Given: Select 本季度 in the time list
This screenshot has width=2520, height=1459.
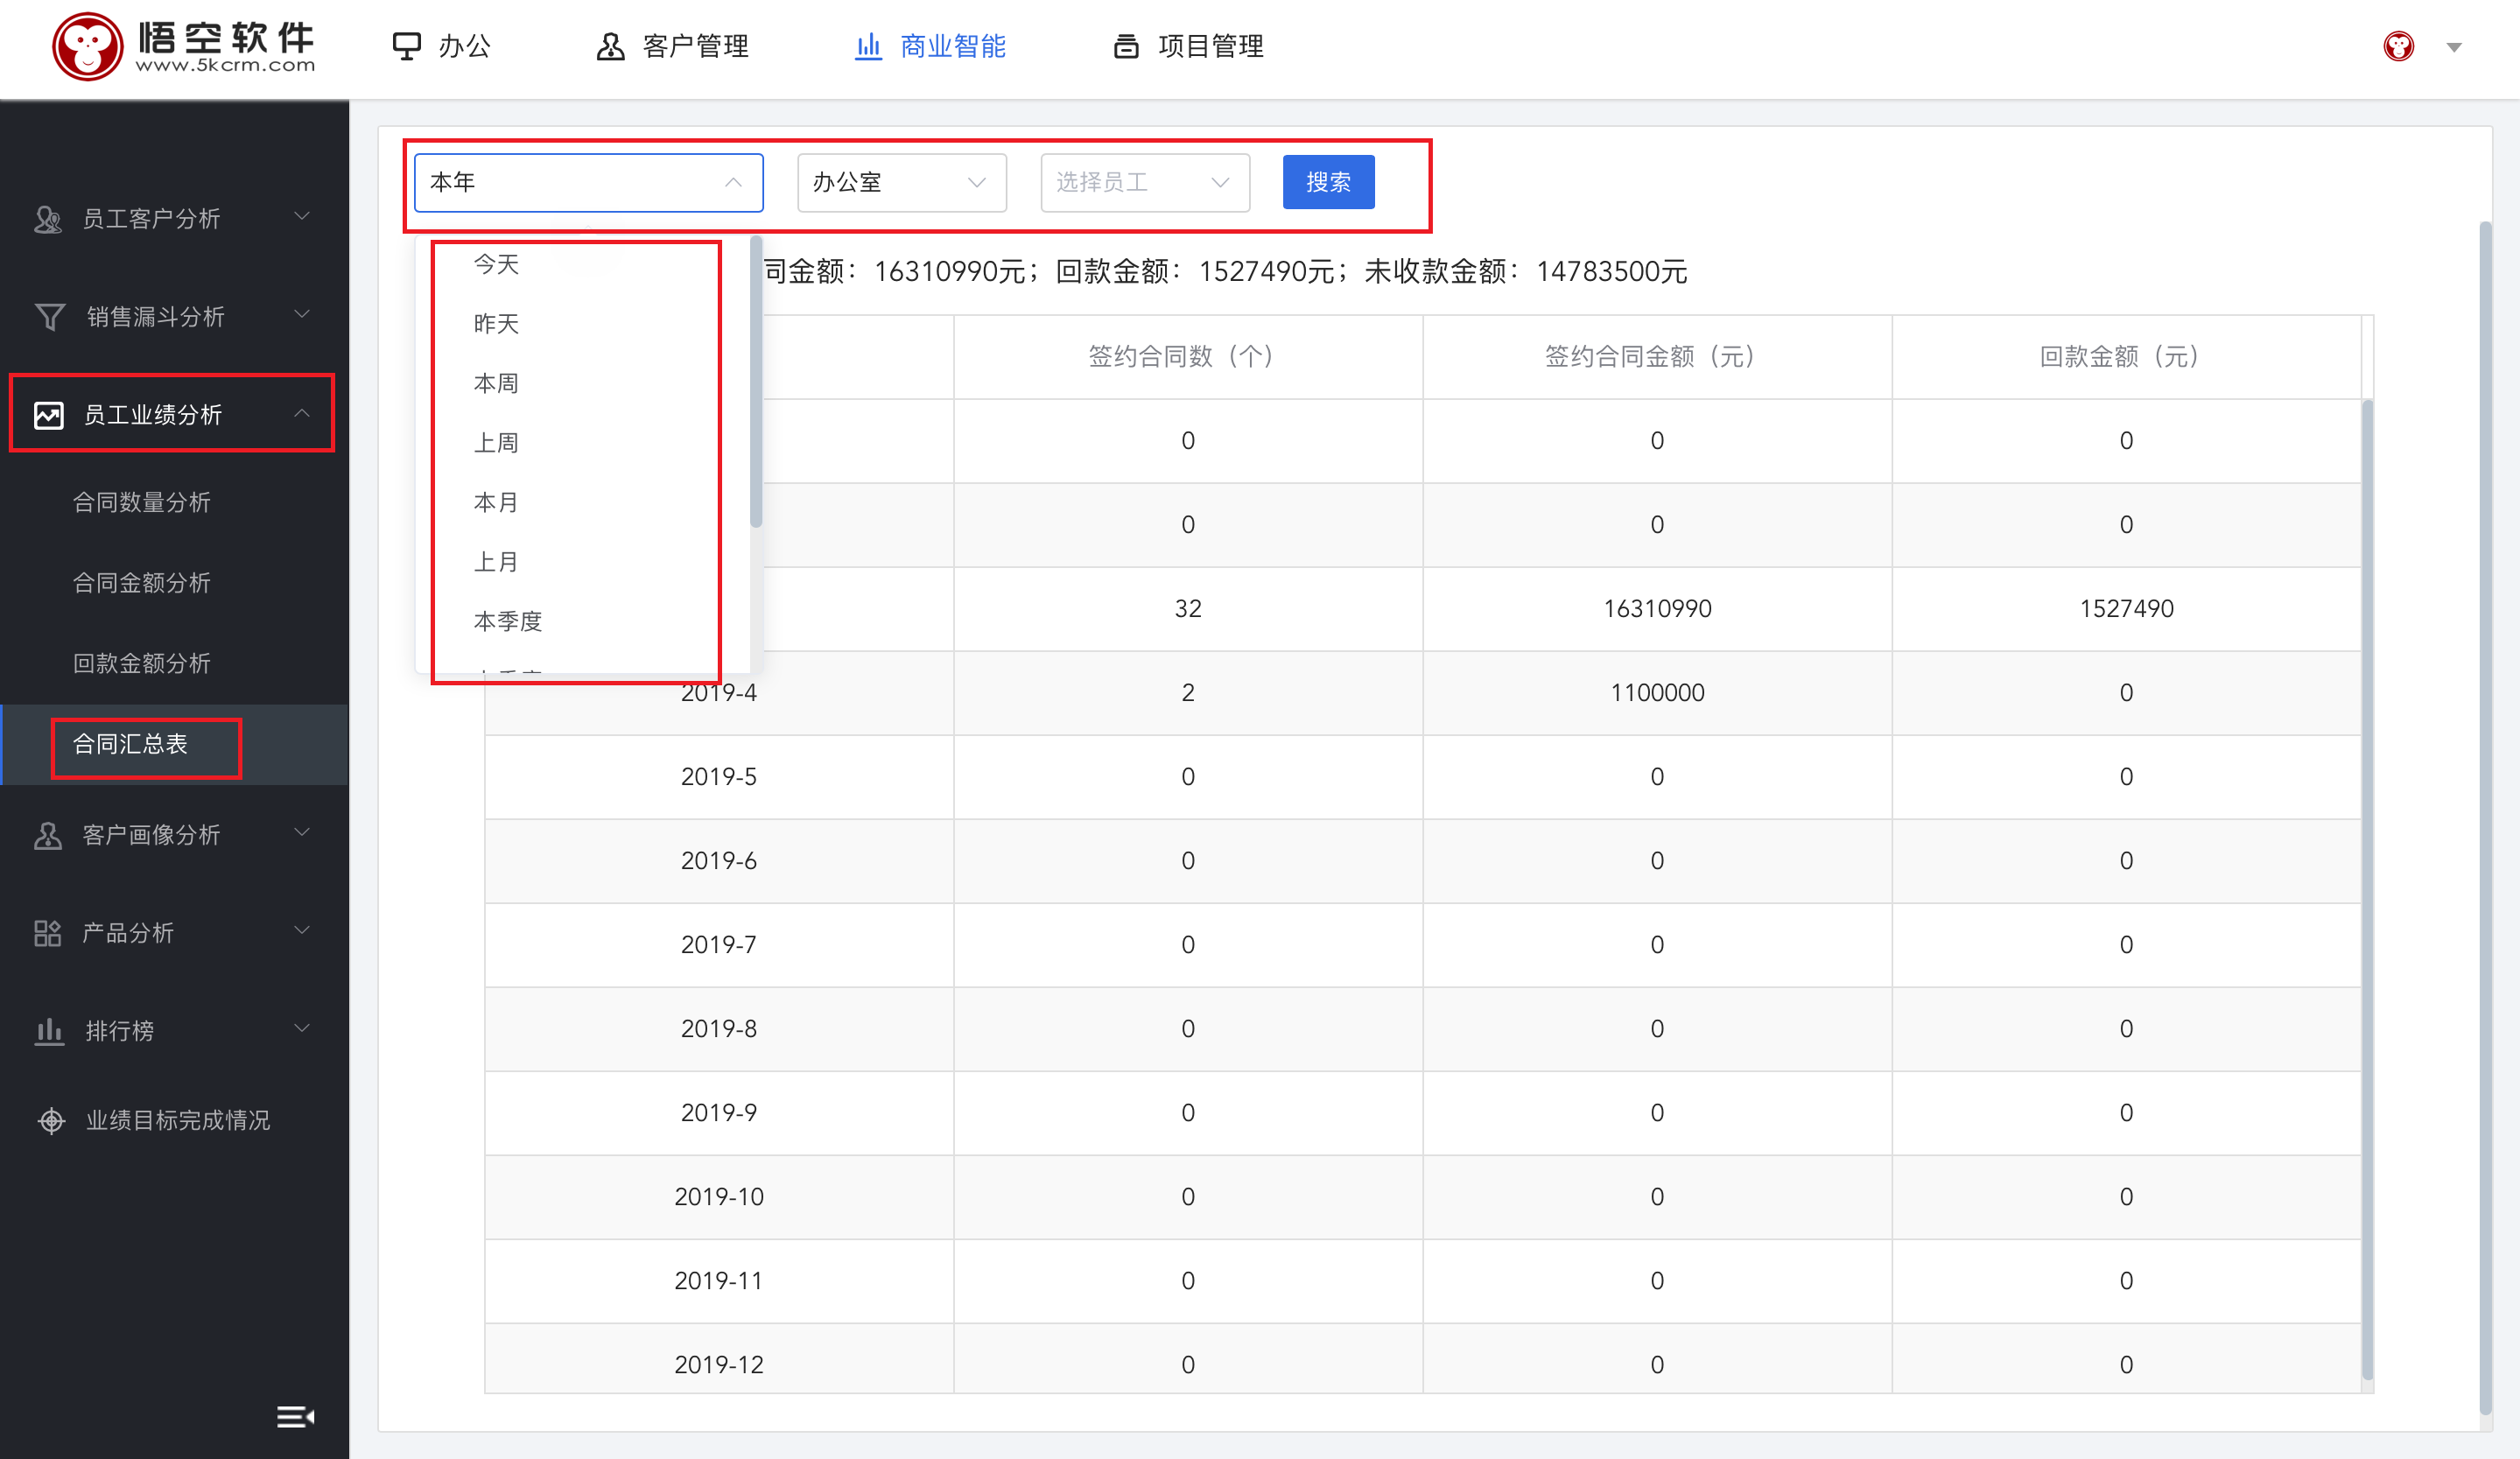Looking at the screenshot, I should (582, 621).
